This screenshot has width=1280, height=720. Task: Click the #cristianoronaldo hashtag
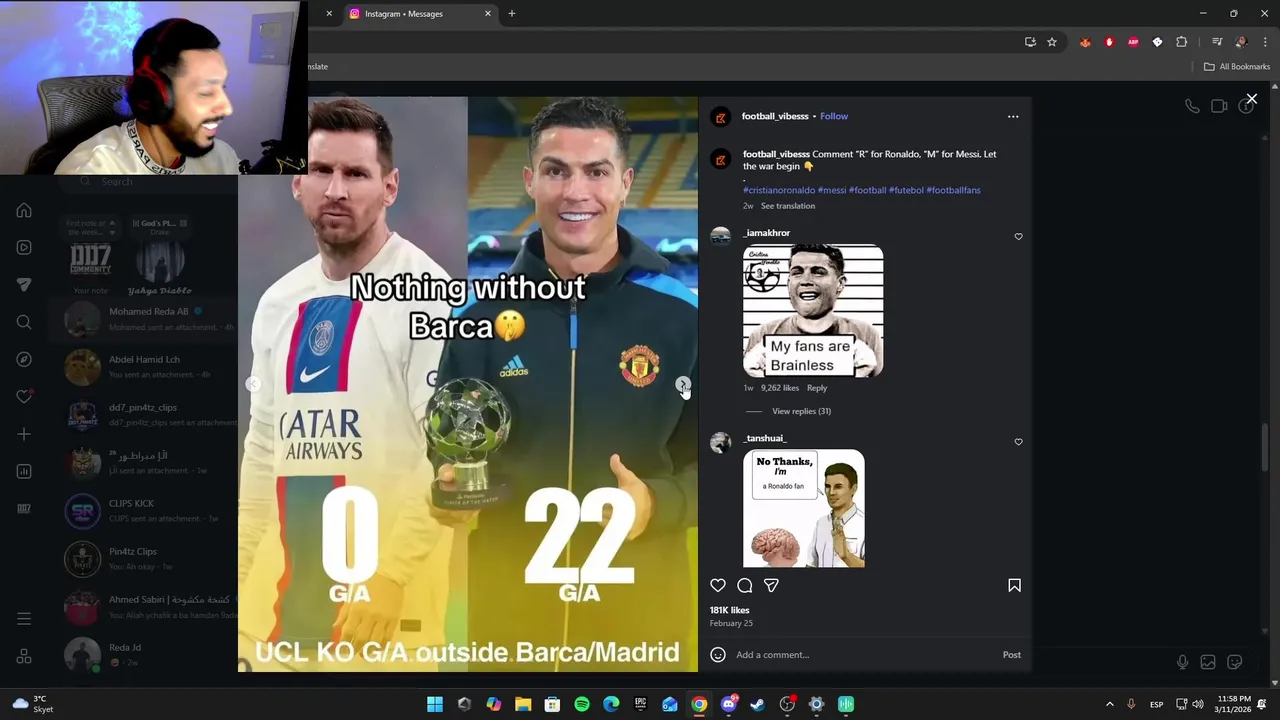pos(779,190)
